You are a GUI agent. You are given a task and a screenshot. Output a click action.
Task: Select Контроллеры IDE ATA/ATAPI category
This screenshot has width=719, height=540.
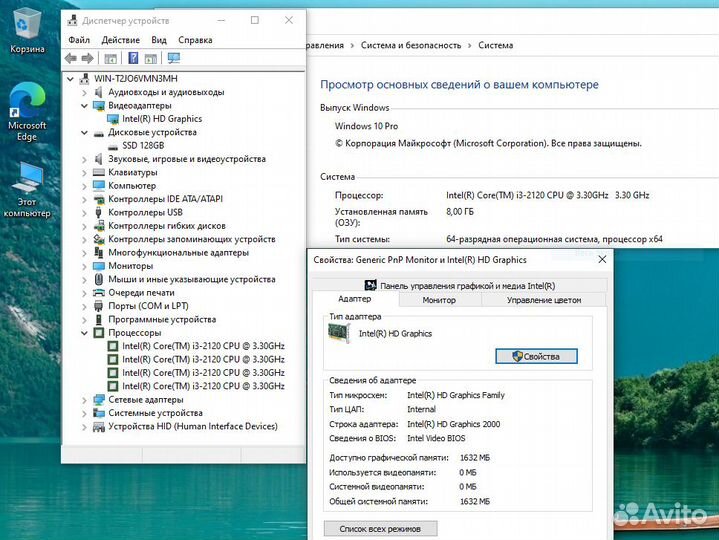point(166,199)
